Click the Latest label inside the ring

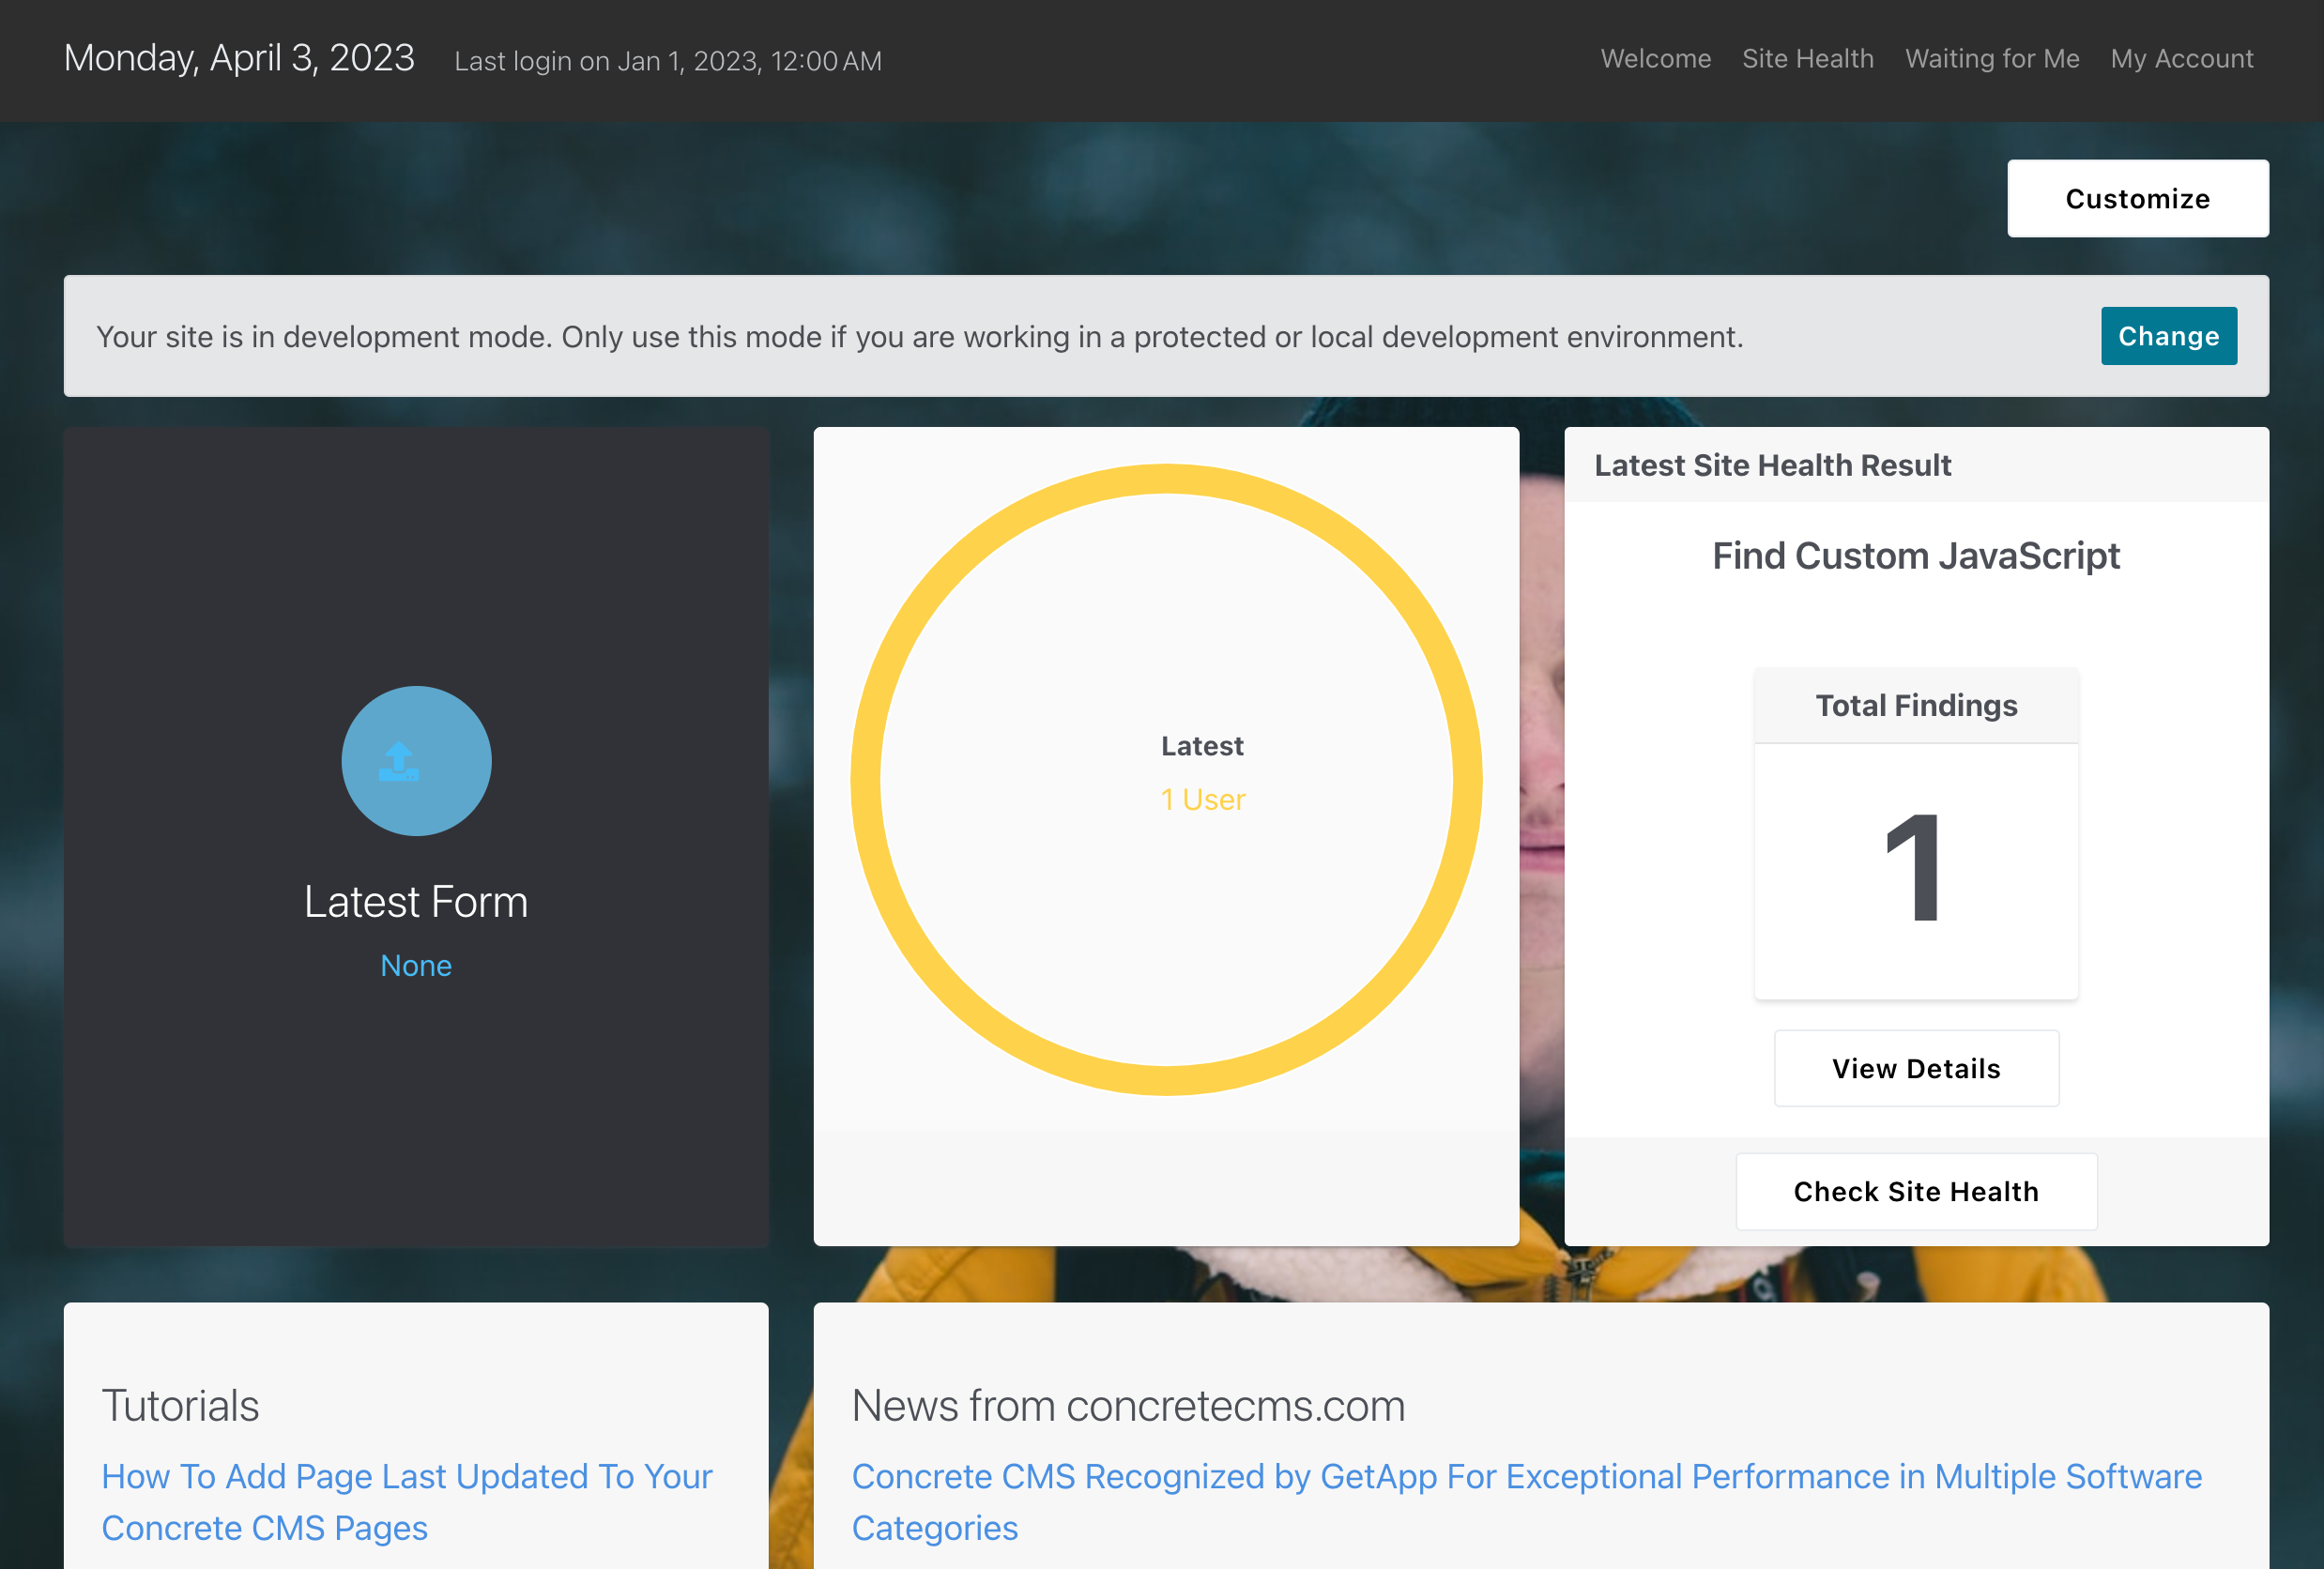[1202, 746]
